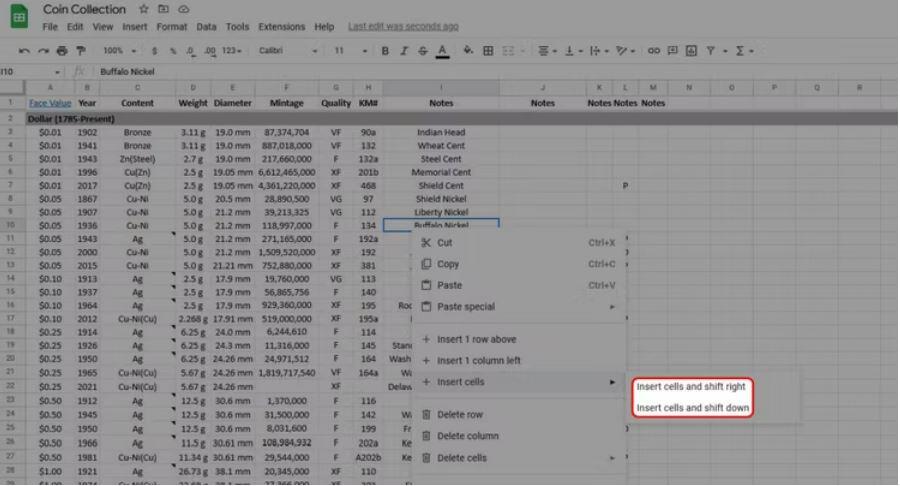Select Delete row from context menu
The height and width of the screenshot is (486, 900).
(460, 415)
